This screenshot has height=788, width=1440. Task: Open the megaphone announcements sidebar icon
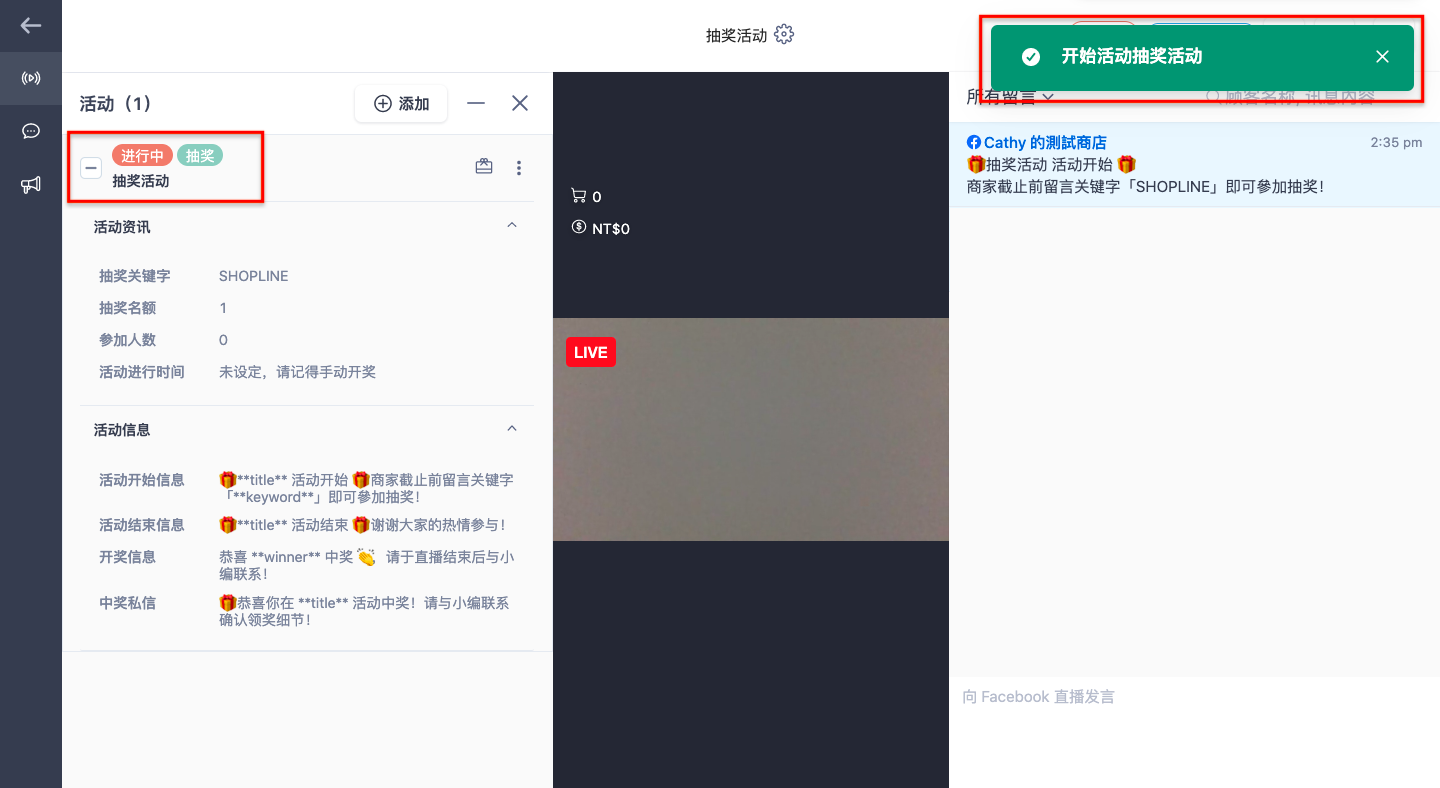point(31,184)
